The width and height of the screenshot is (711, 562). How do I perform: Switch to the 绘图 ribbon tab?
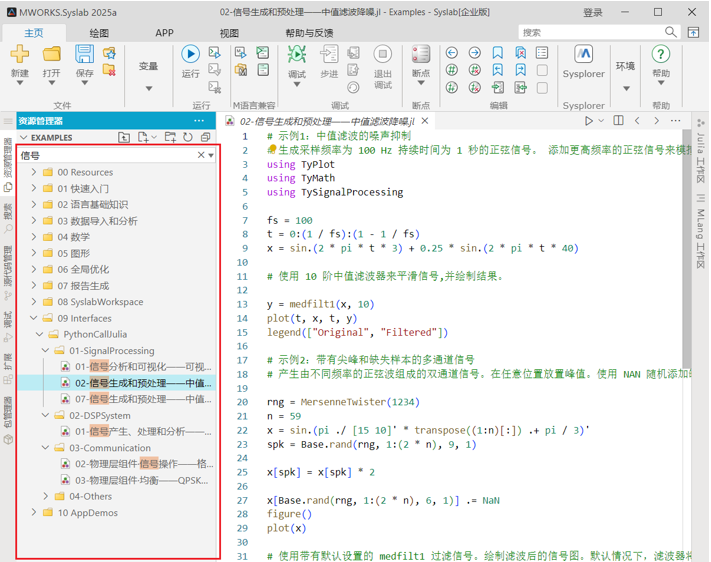pos(99,33)
